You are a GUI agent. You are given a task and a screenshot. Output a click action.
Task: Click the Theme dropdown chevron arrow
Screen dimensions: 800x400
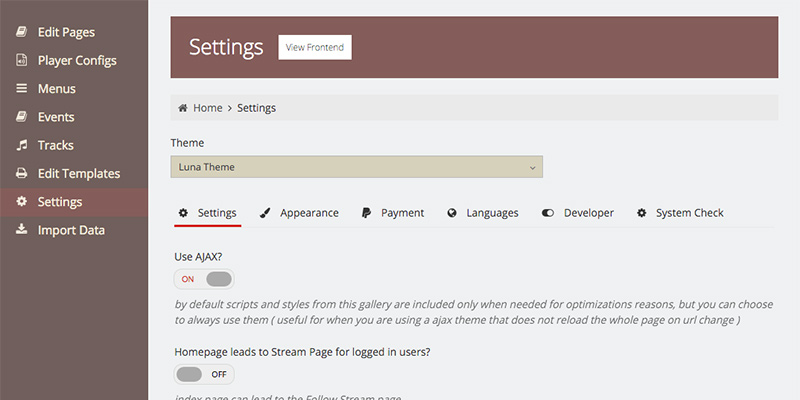(532, 168)
